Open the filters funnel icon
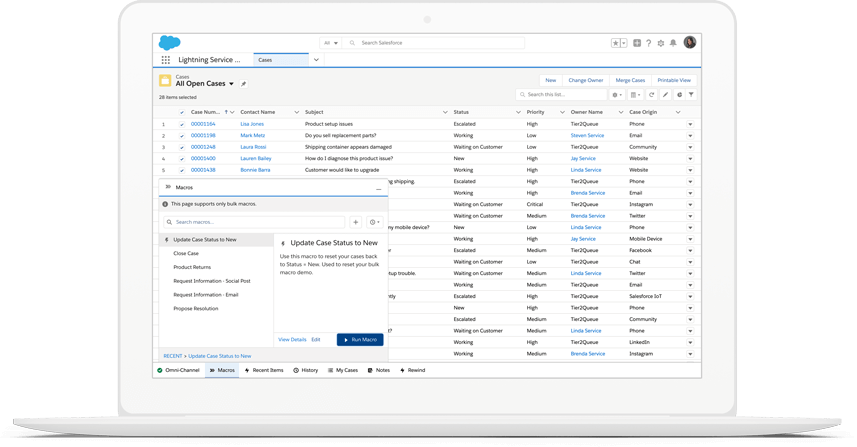The width and height of the screenshot is (857, 447). 691,95
